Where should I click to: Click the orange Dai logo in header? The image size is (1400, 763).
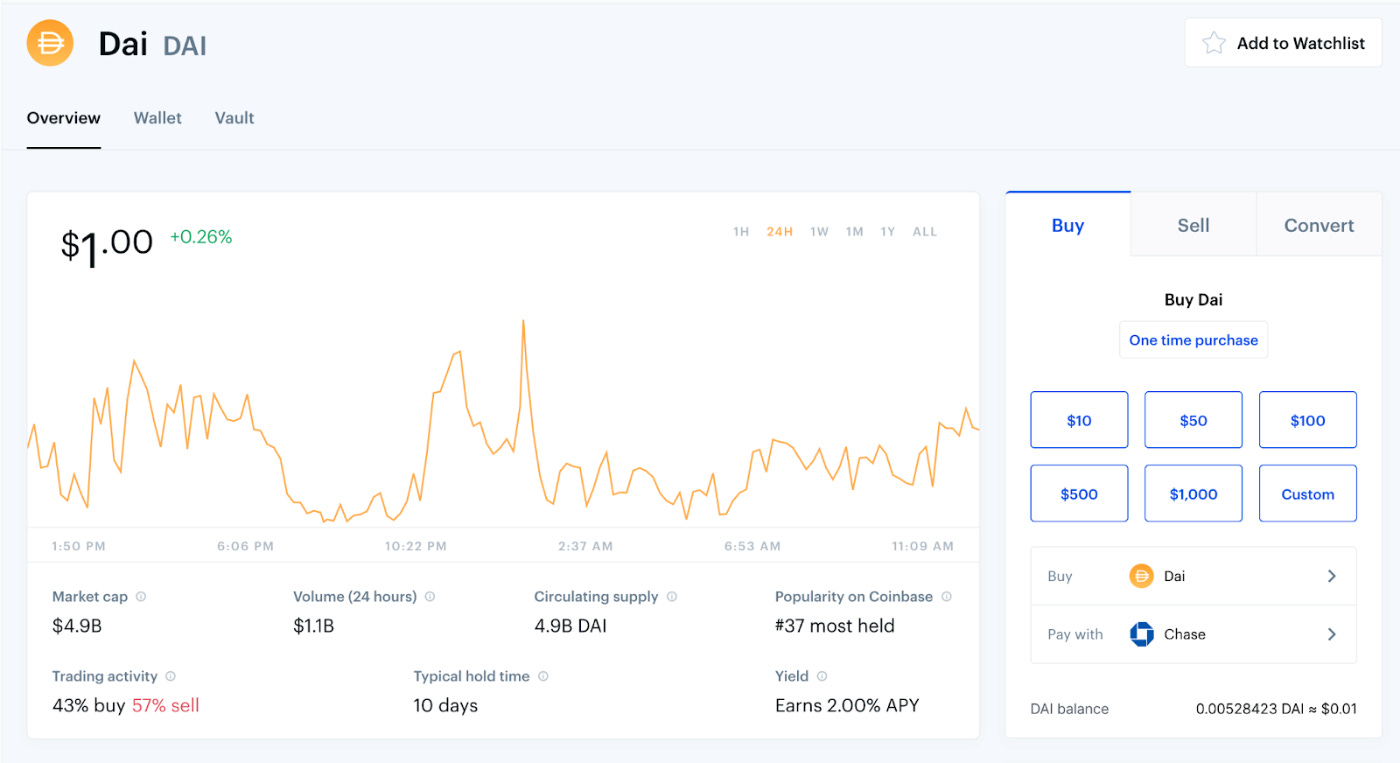pyautogui.click(x=50, y=43)
